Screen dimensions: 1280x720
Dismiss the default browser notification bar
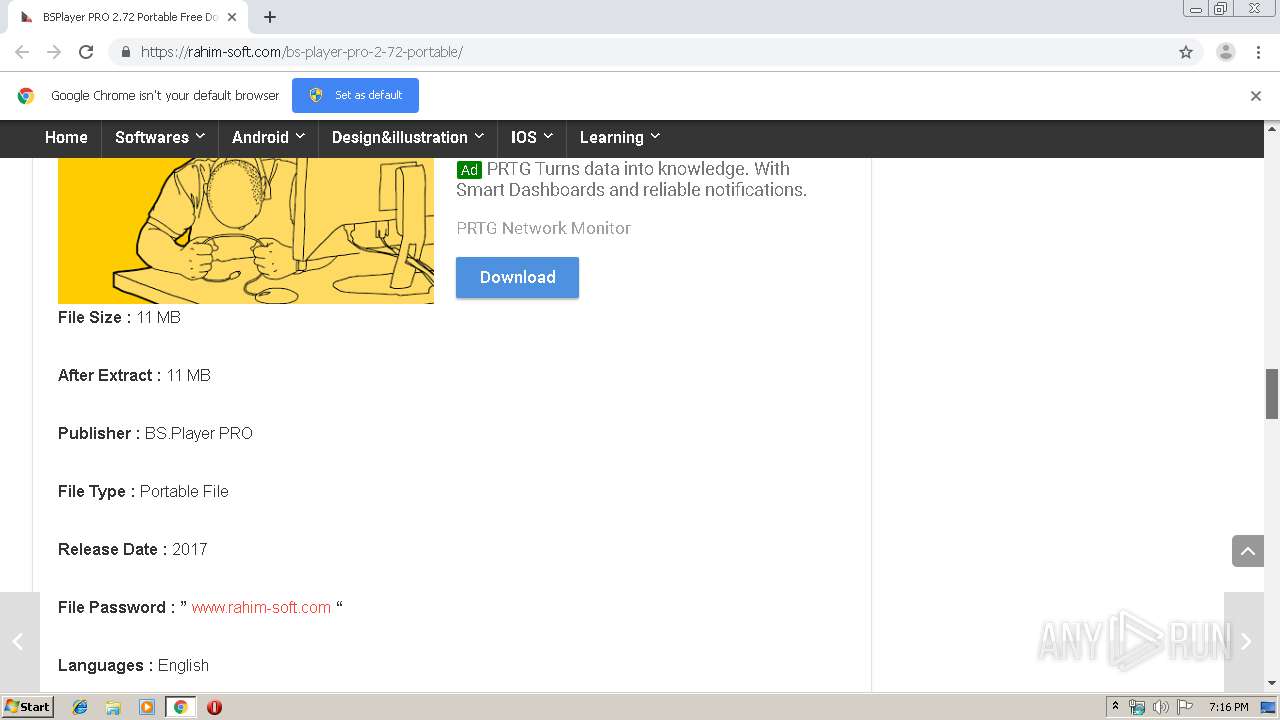(x=1256, y=96)
